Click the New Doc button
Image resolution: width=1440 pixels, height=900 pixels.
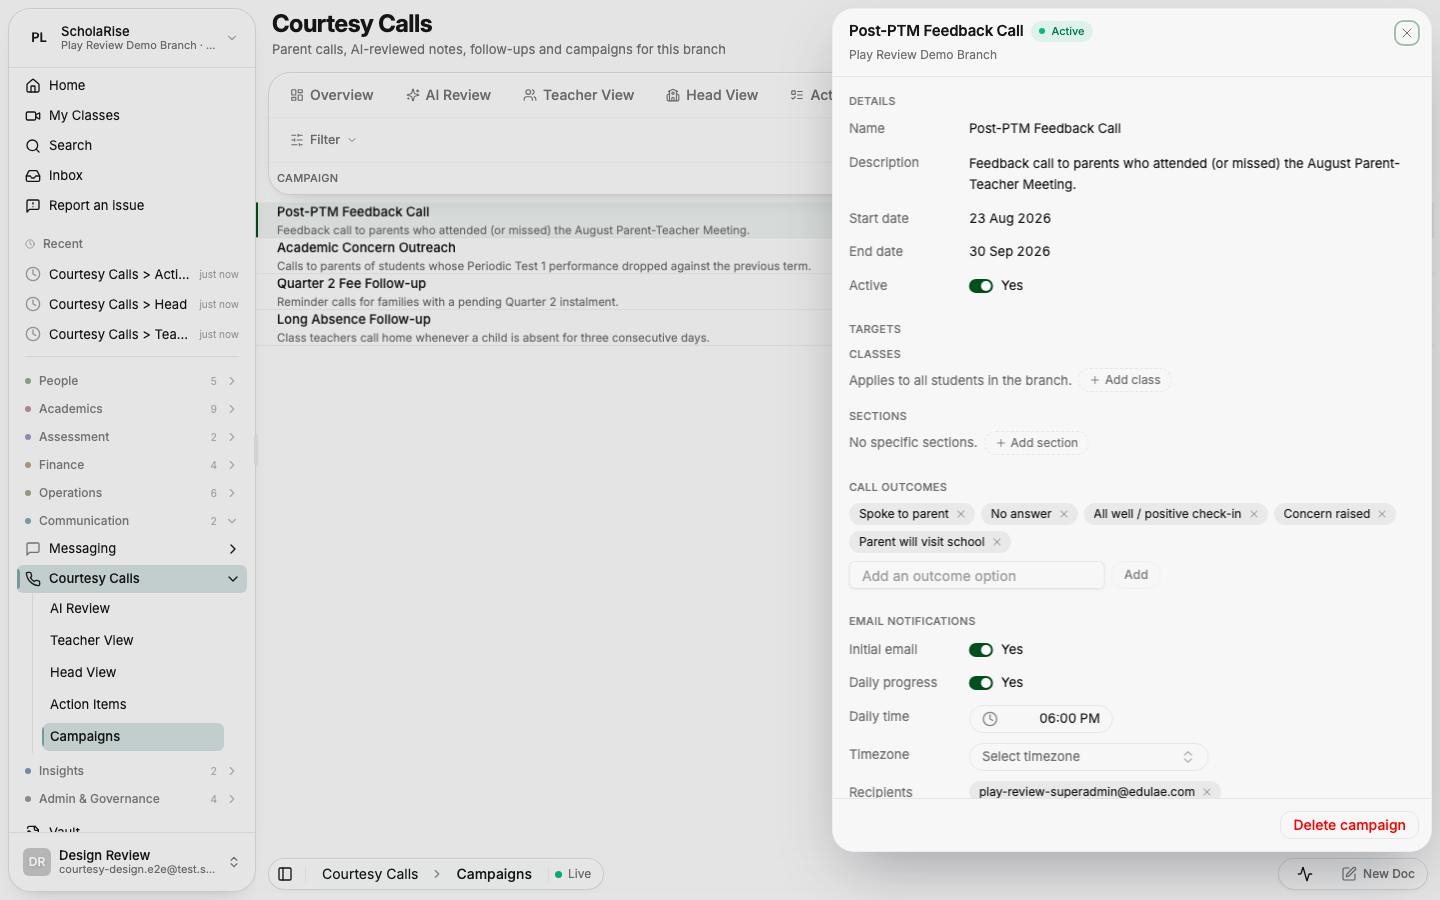point(1378,874)
